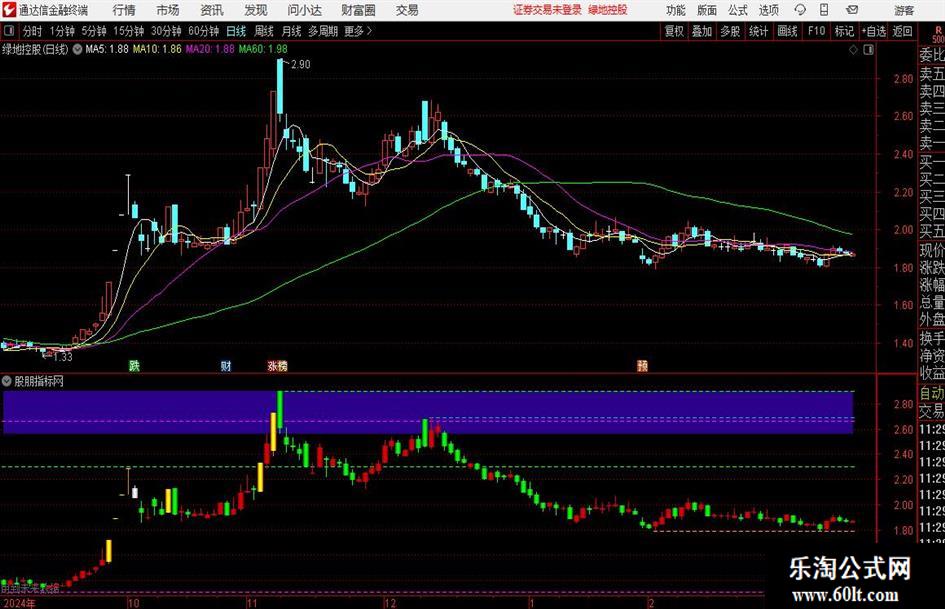Open the 版面 menu
The height and width of the screenshot is (609, 945).
(706, 10)
